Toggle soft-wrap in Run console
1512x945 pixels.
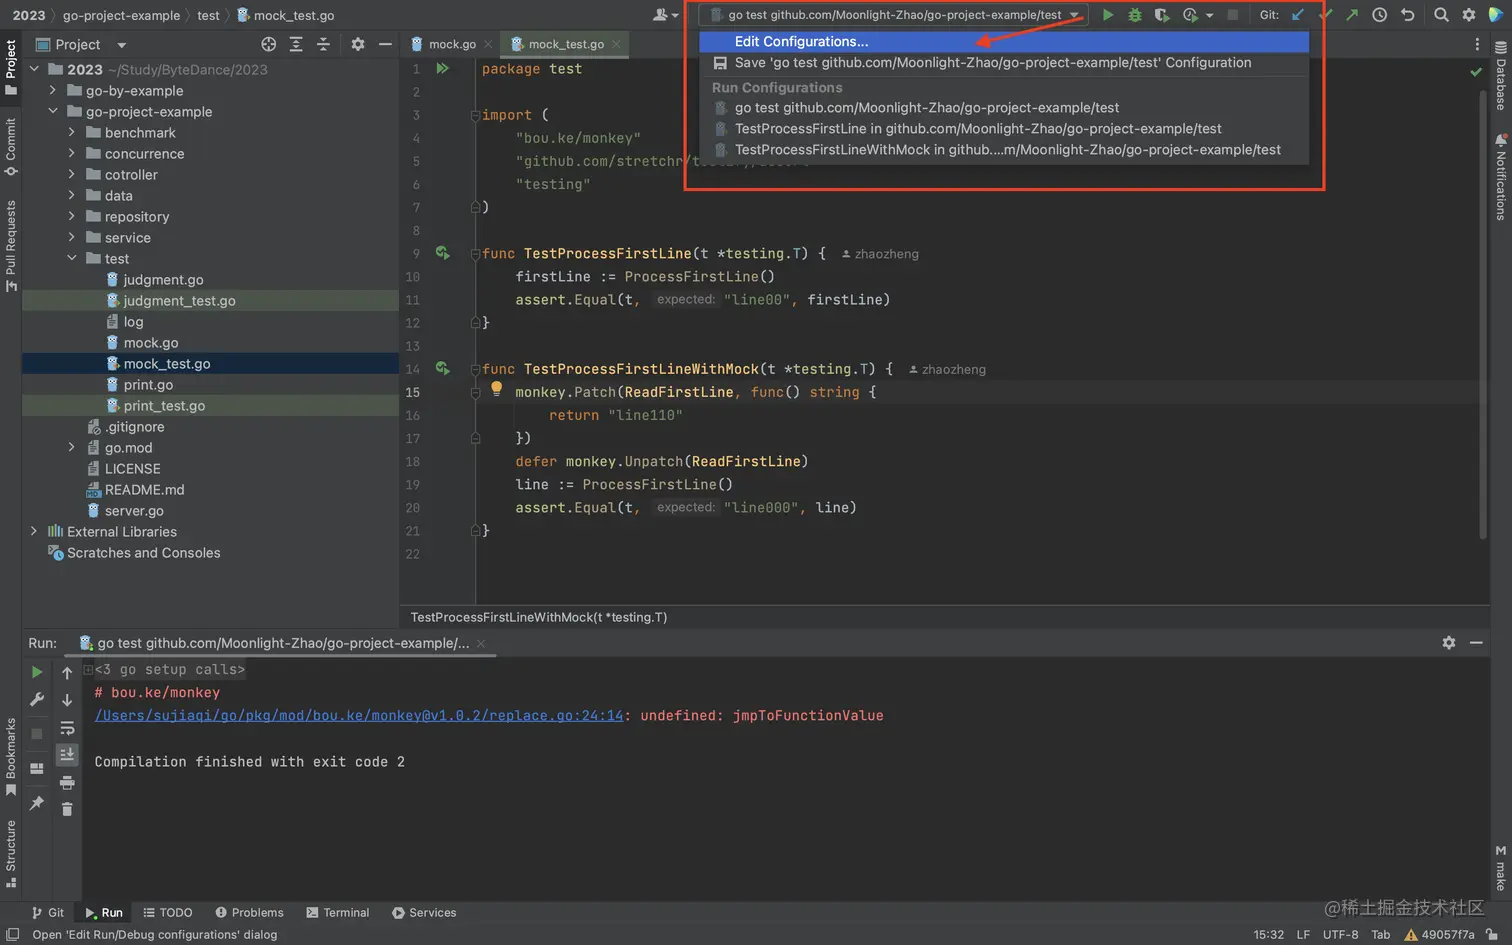67,728
